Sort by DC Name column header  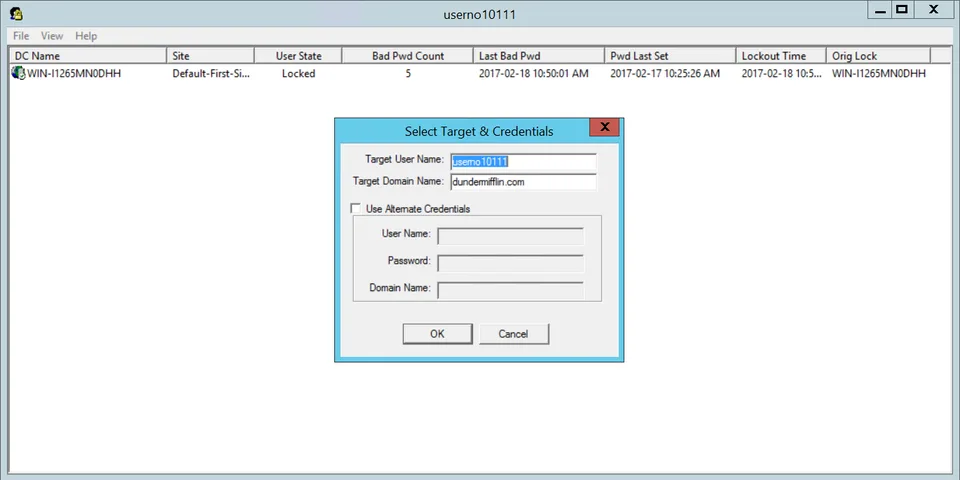pos(88,56)
